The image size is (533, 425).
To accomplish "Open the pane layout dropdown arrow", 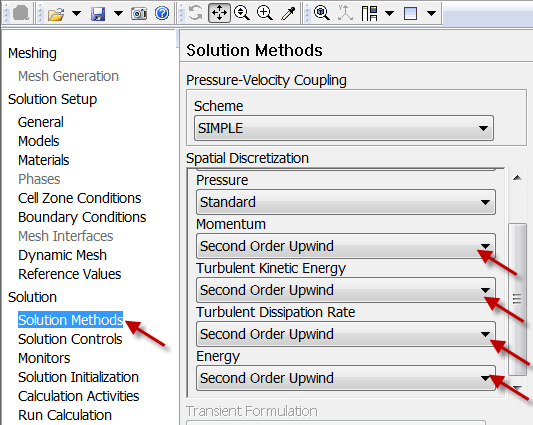I will (390, 14).
